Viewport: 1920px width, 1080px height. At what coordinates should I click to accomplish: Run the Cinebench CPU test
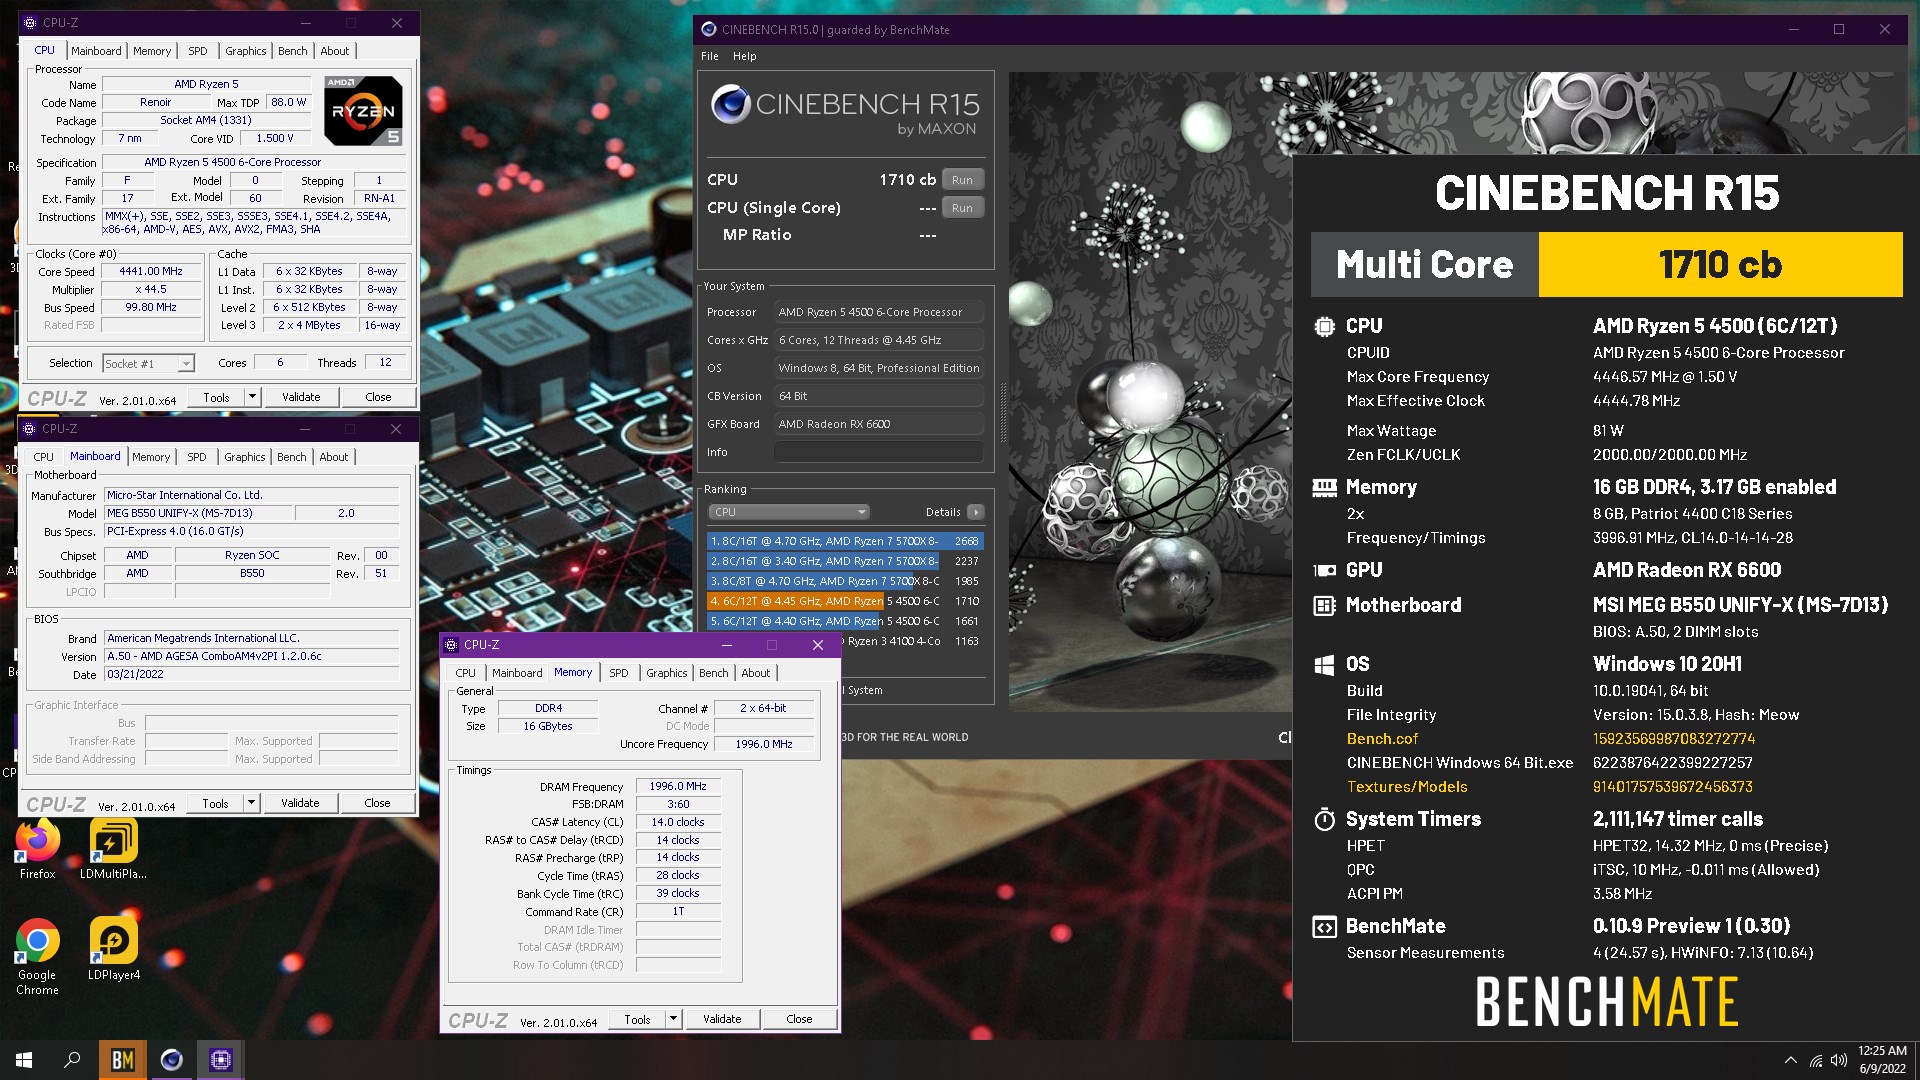point(962,180)
